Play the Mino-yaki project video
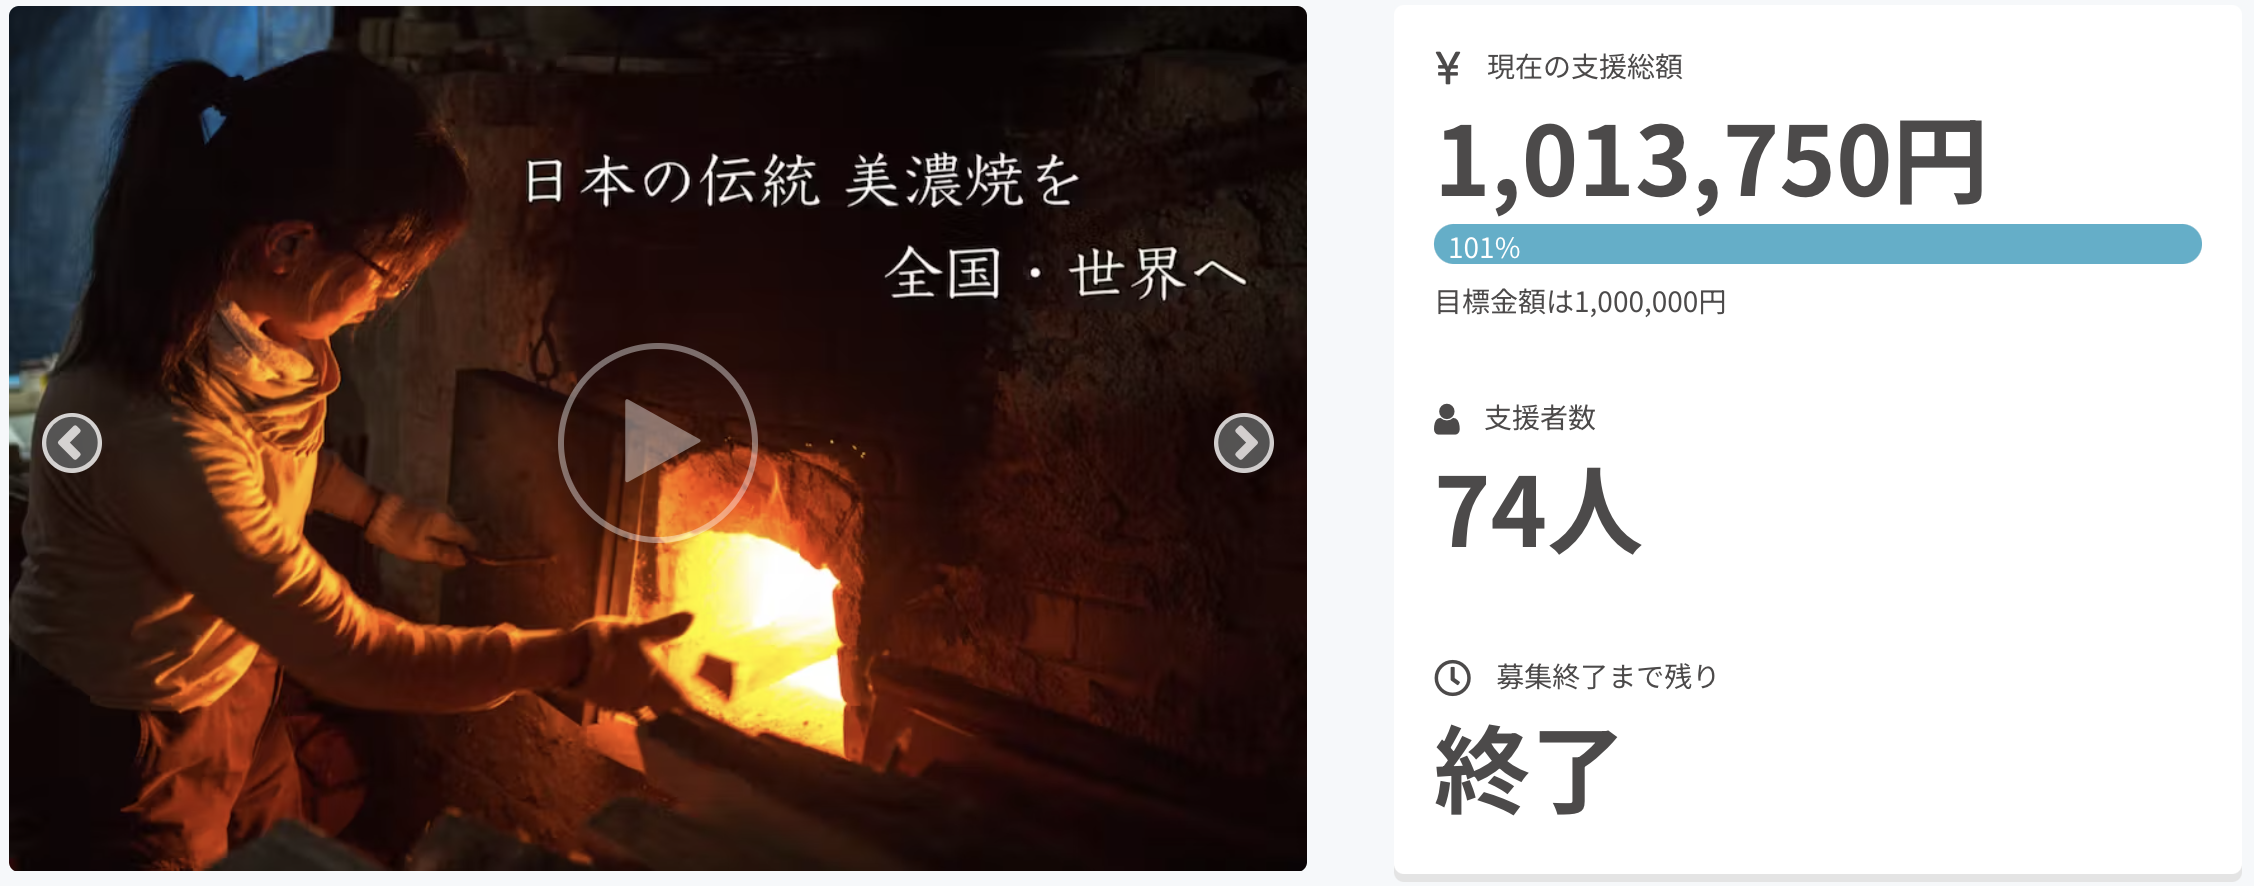The width and height of the screenshot is (2254, 886). (657, 442)
